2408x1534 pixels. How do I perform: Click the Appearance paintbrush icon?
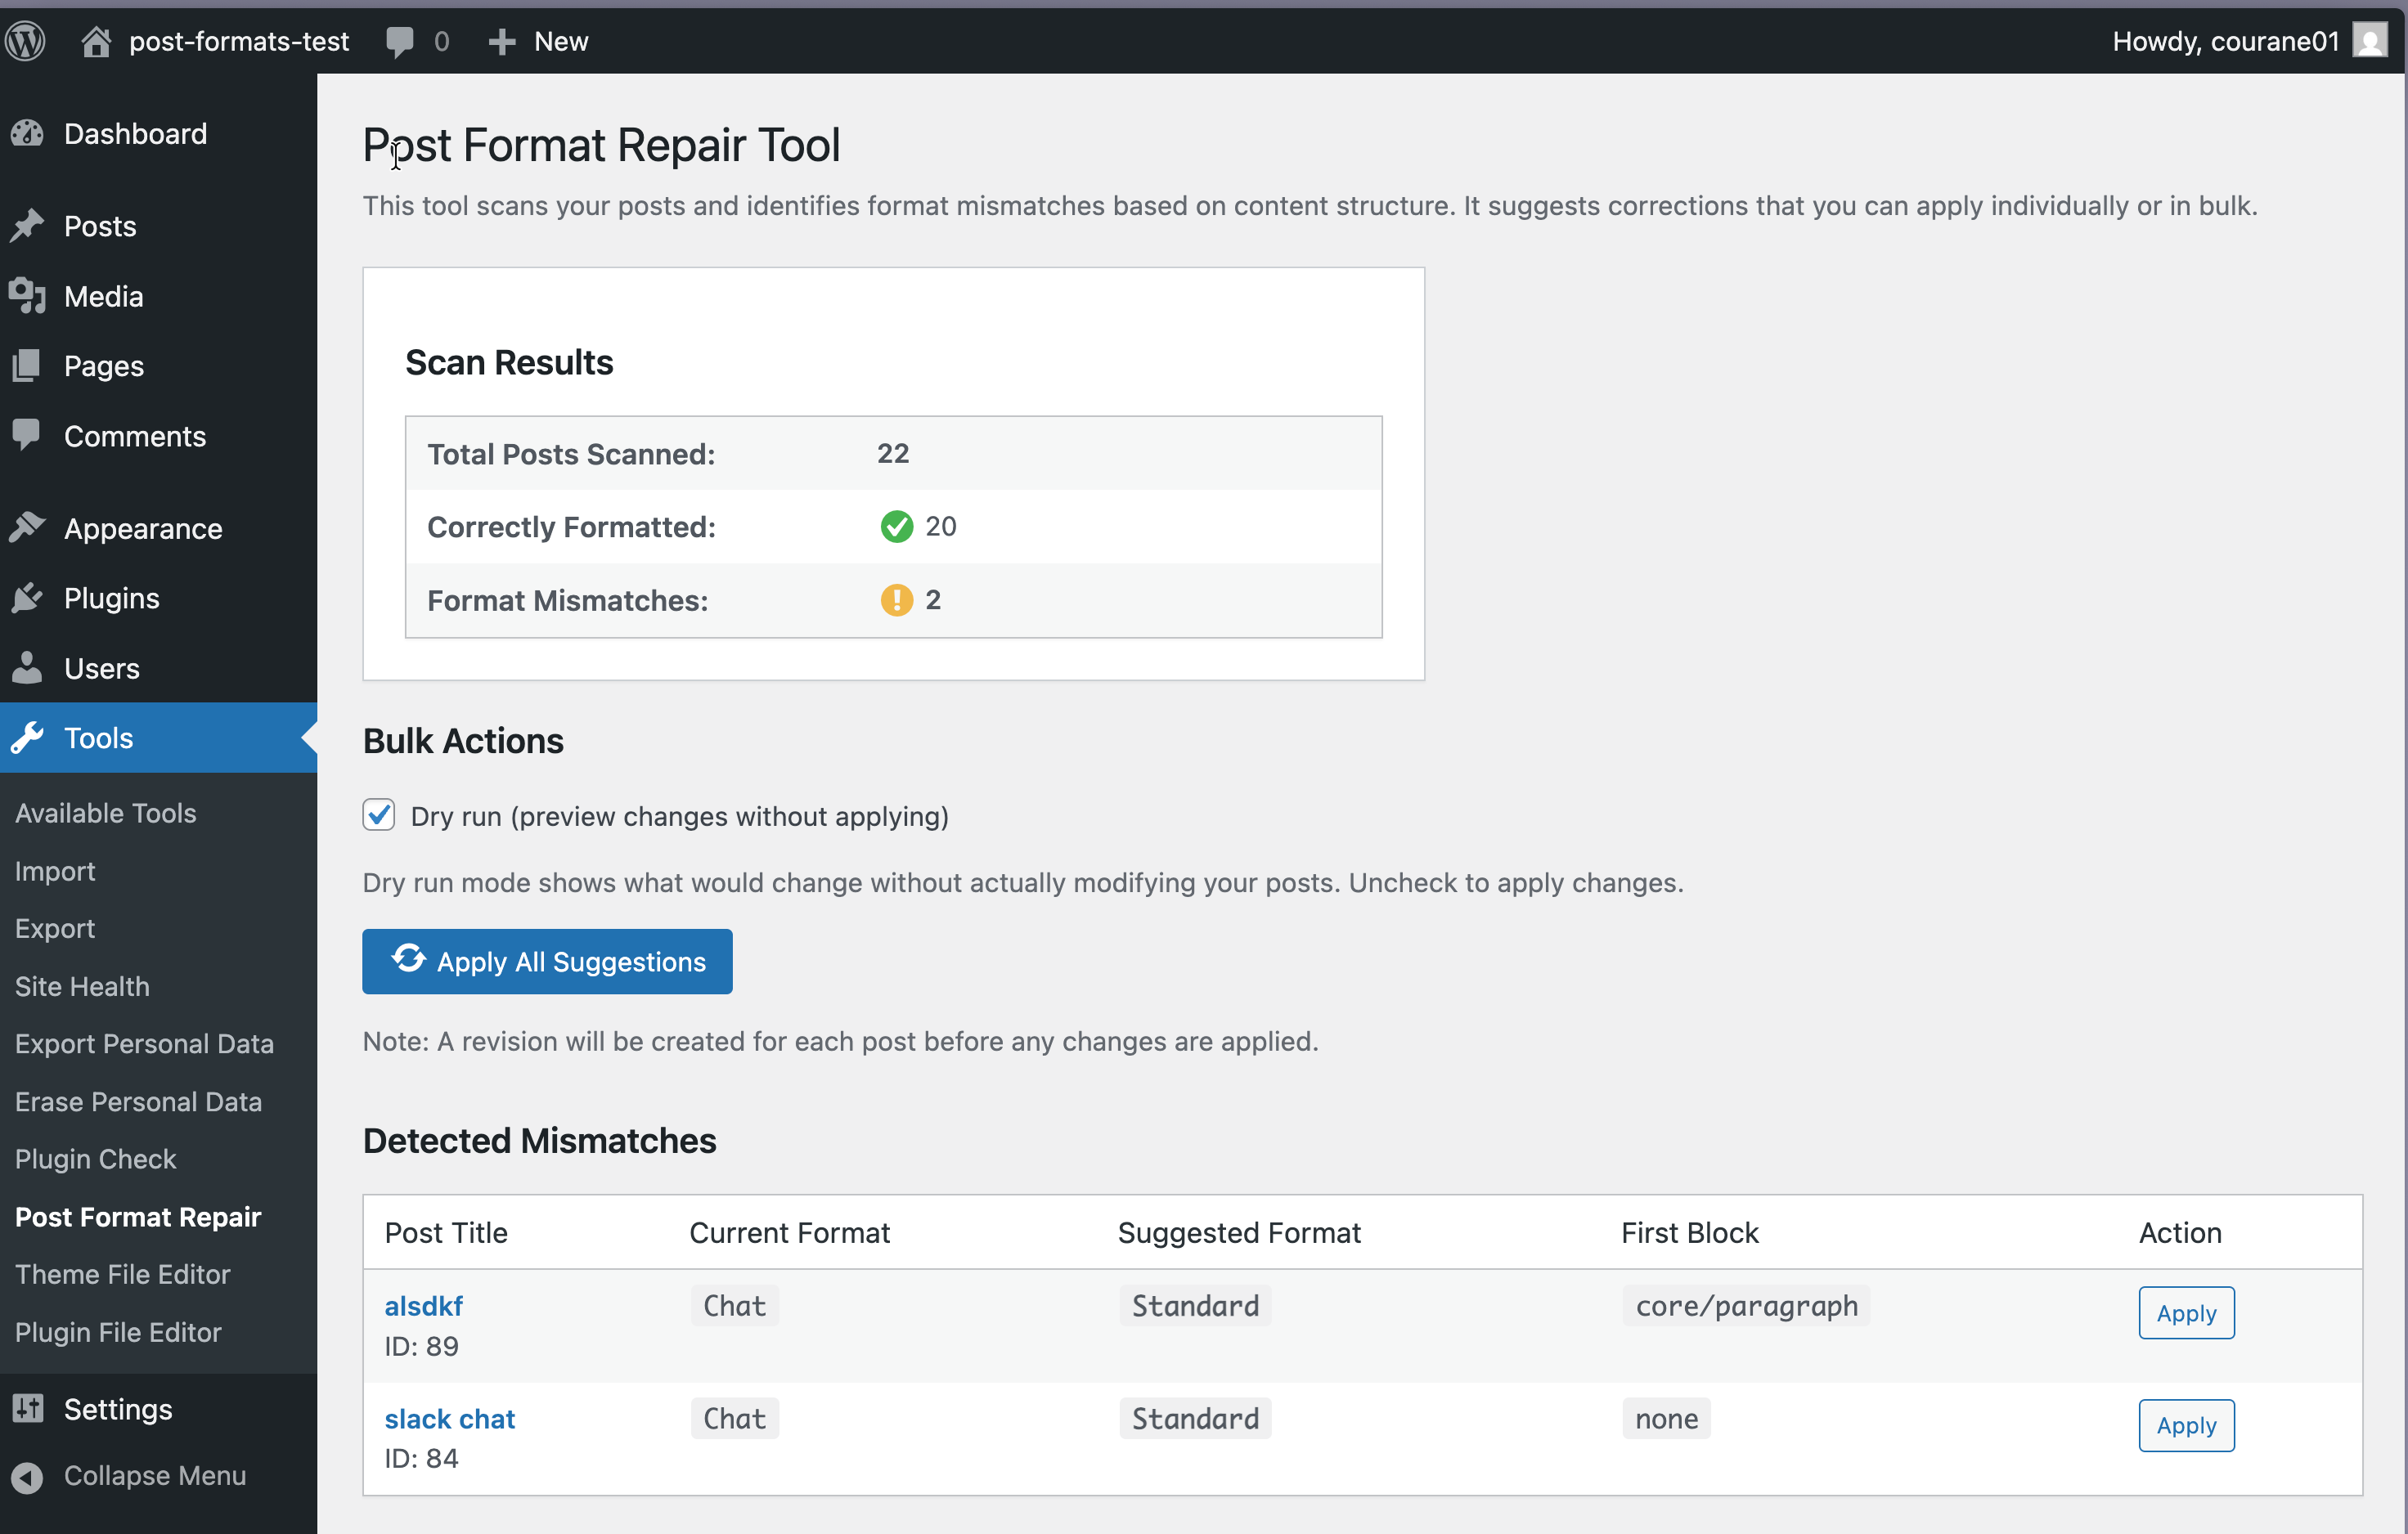28,528
